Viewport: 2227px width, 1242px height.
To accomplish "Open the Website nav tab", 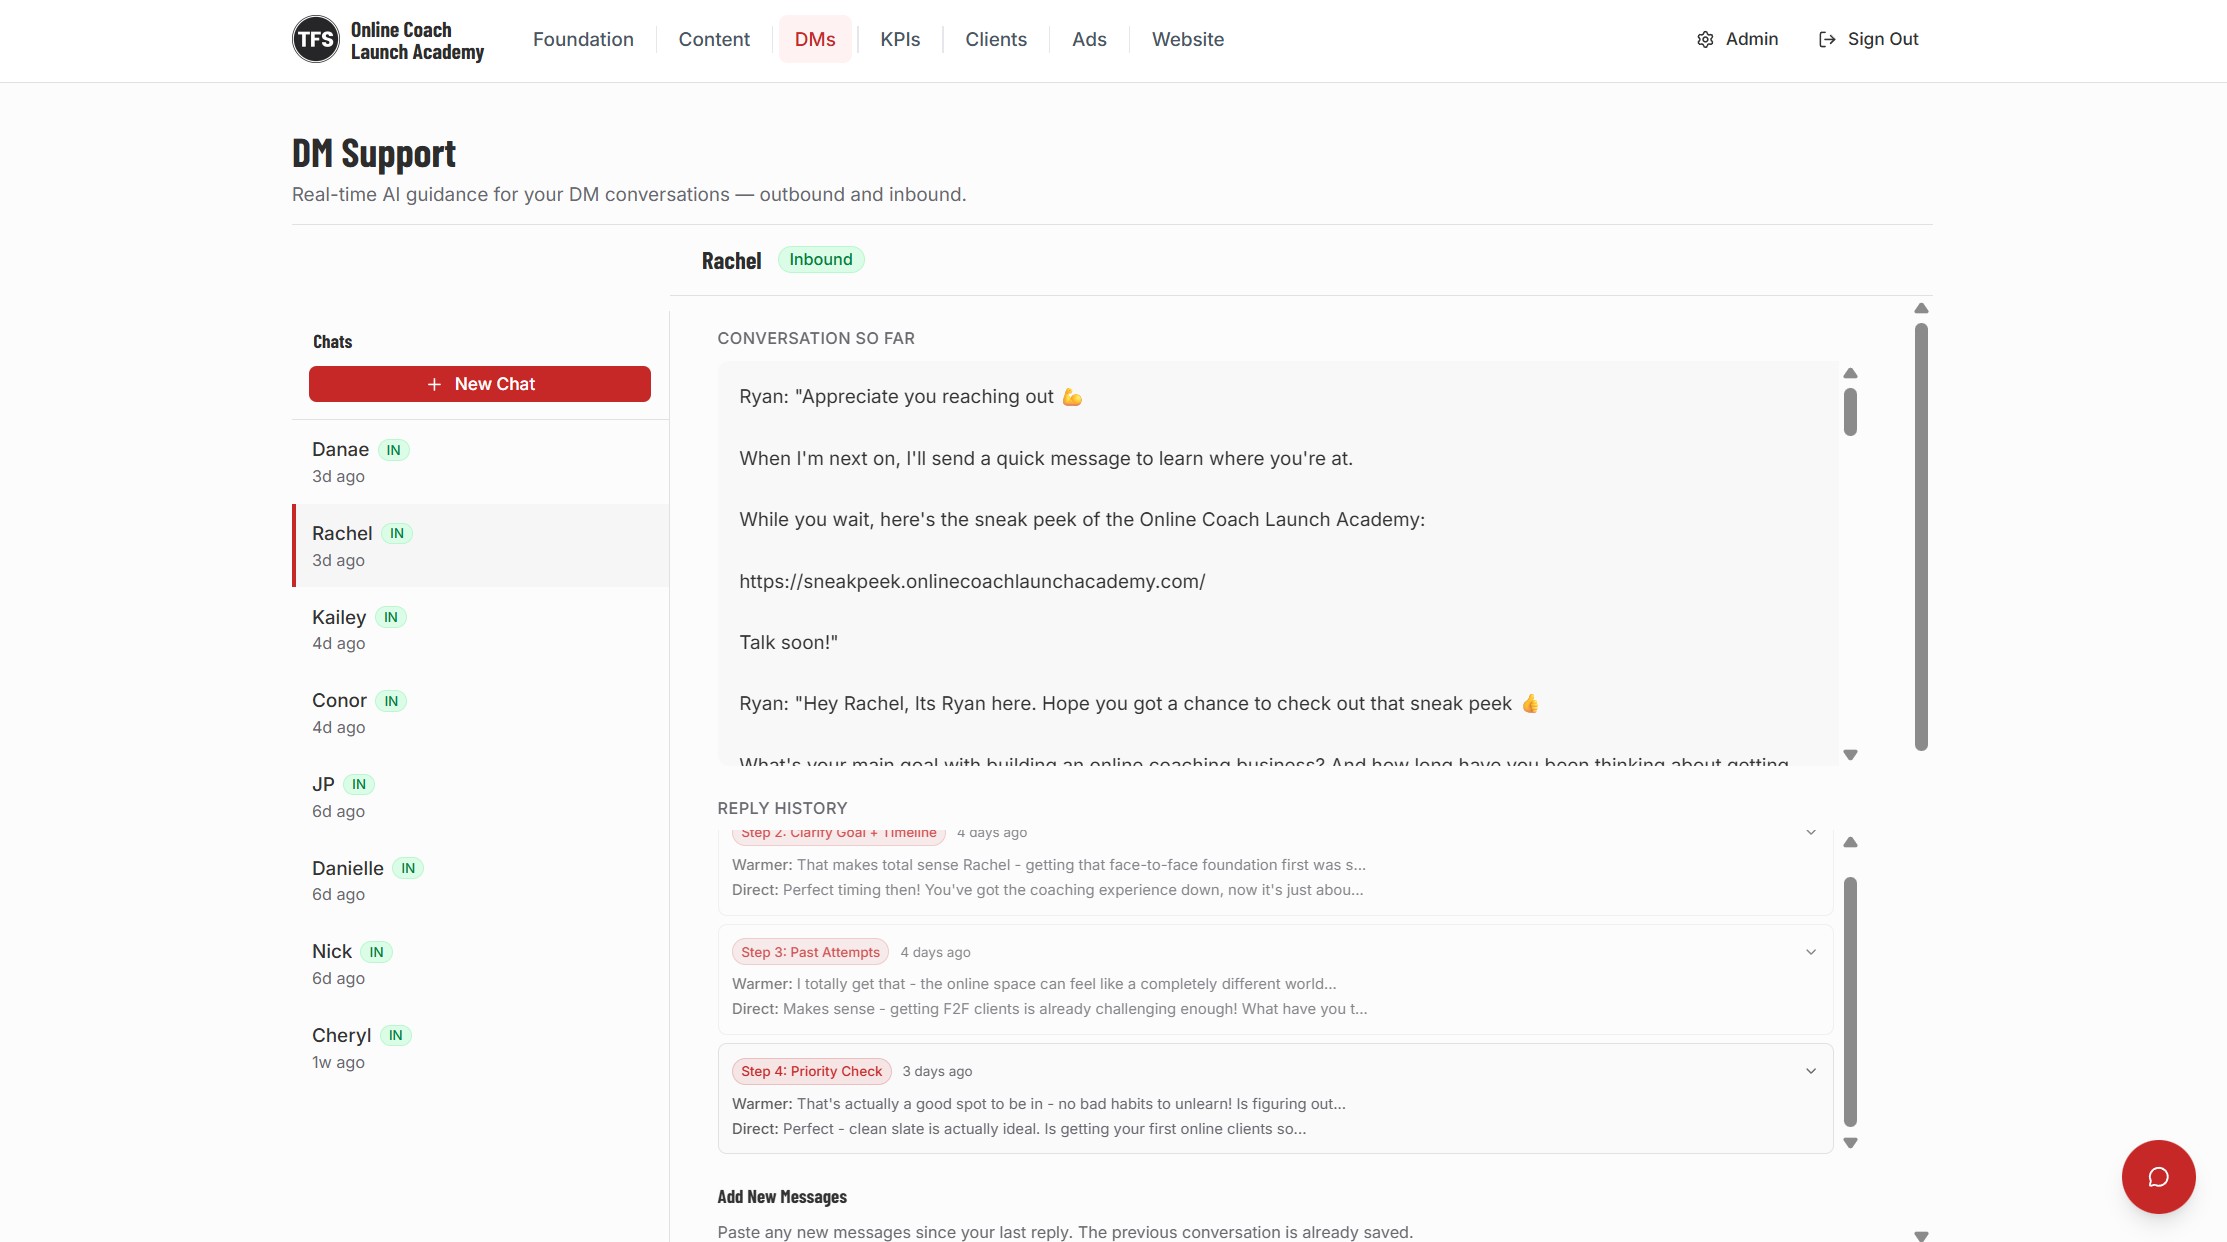I will pyautogui.click(x=1188, y=39).
